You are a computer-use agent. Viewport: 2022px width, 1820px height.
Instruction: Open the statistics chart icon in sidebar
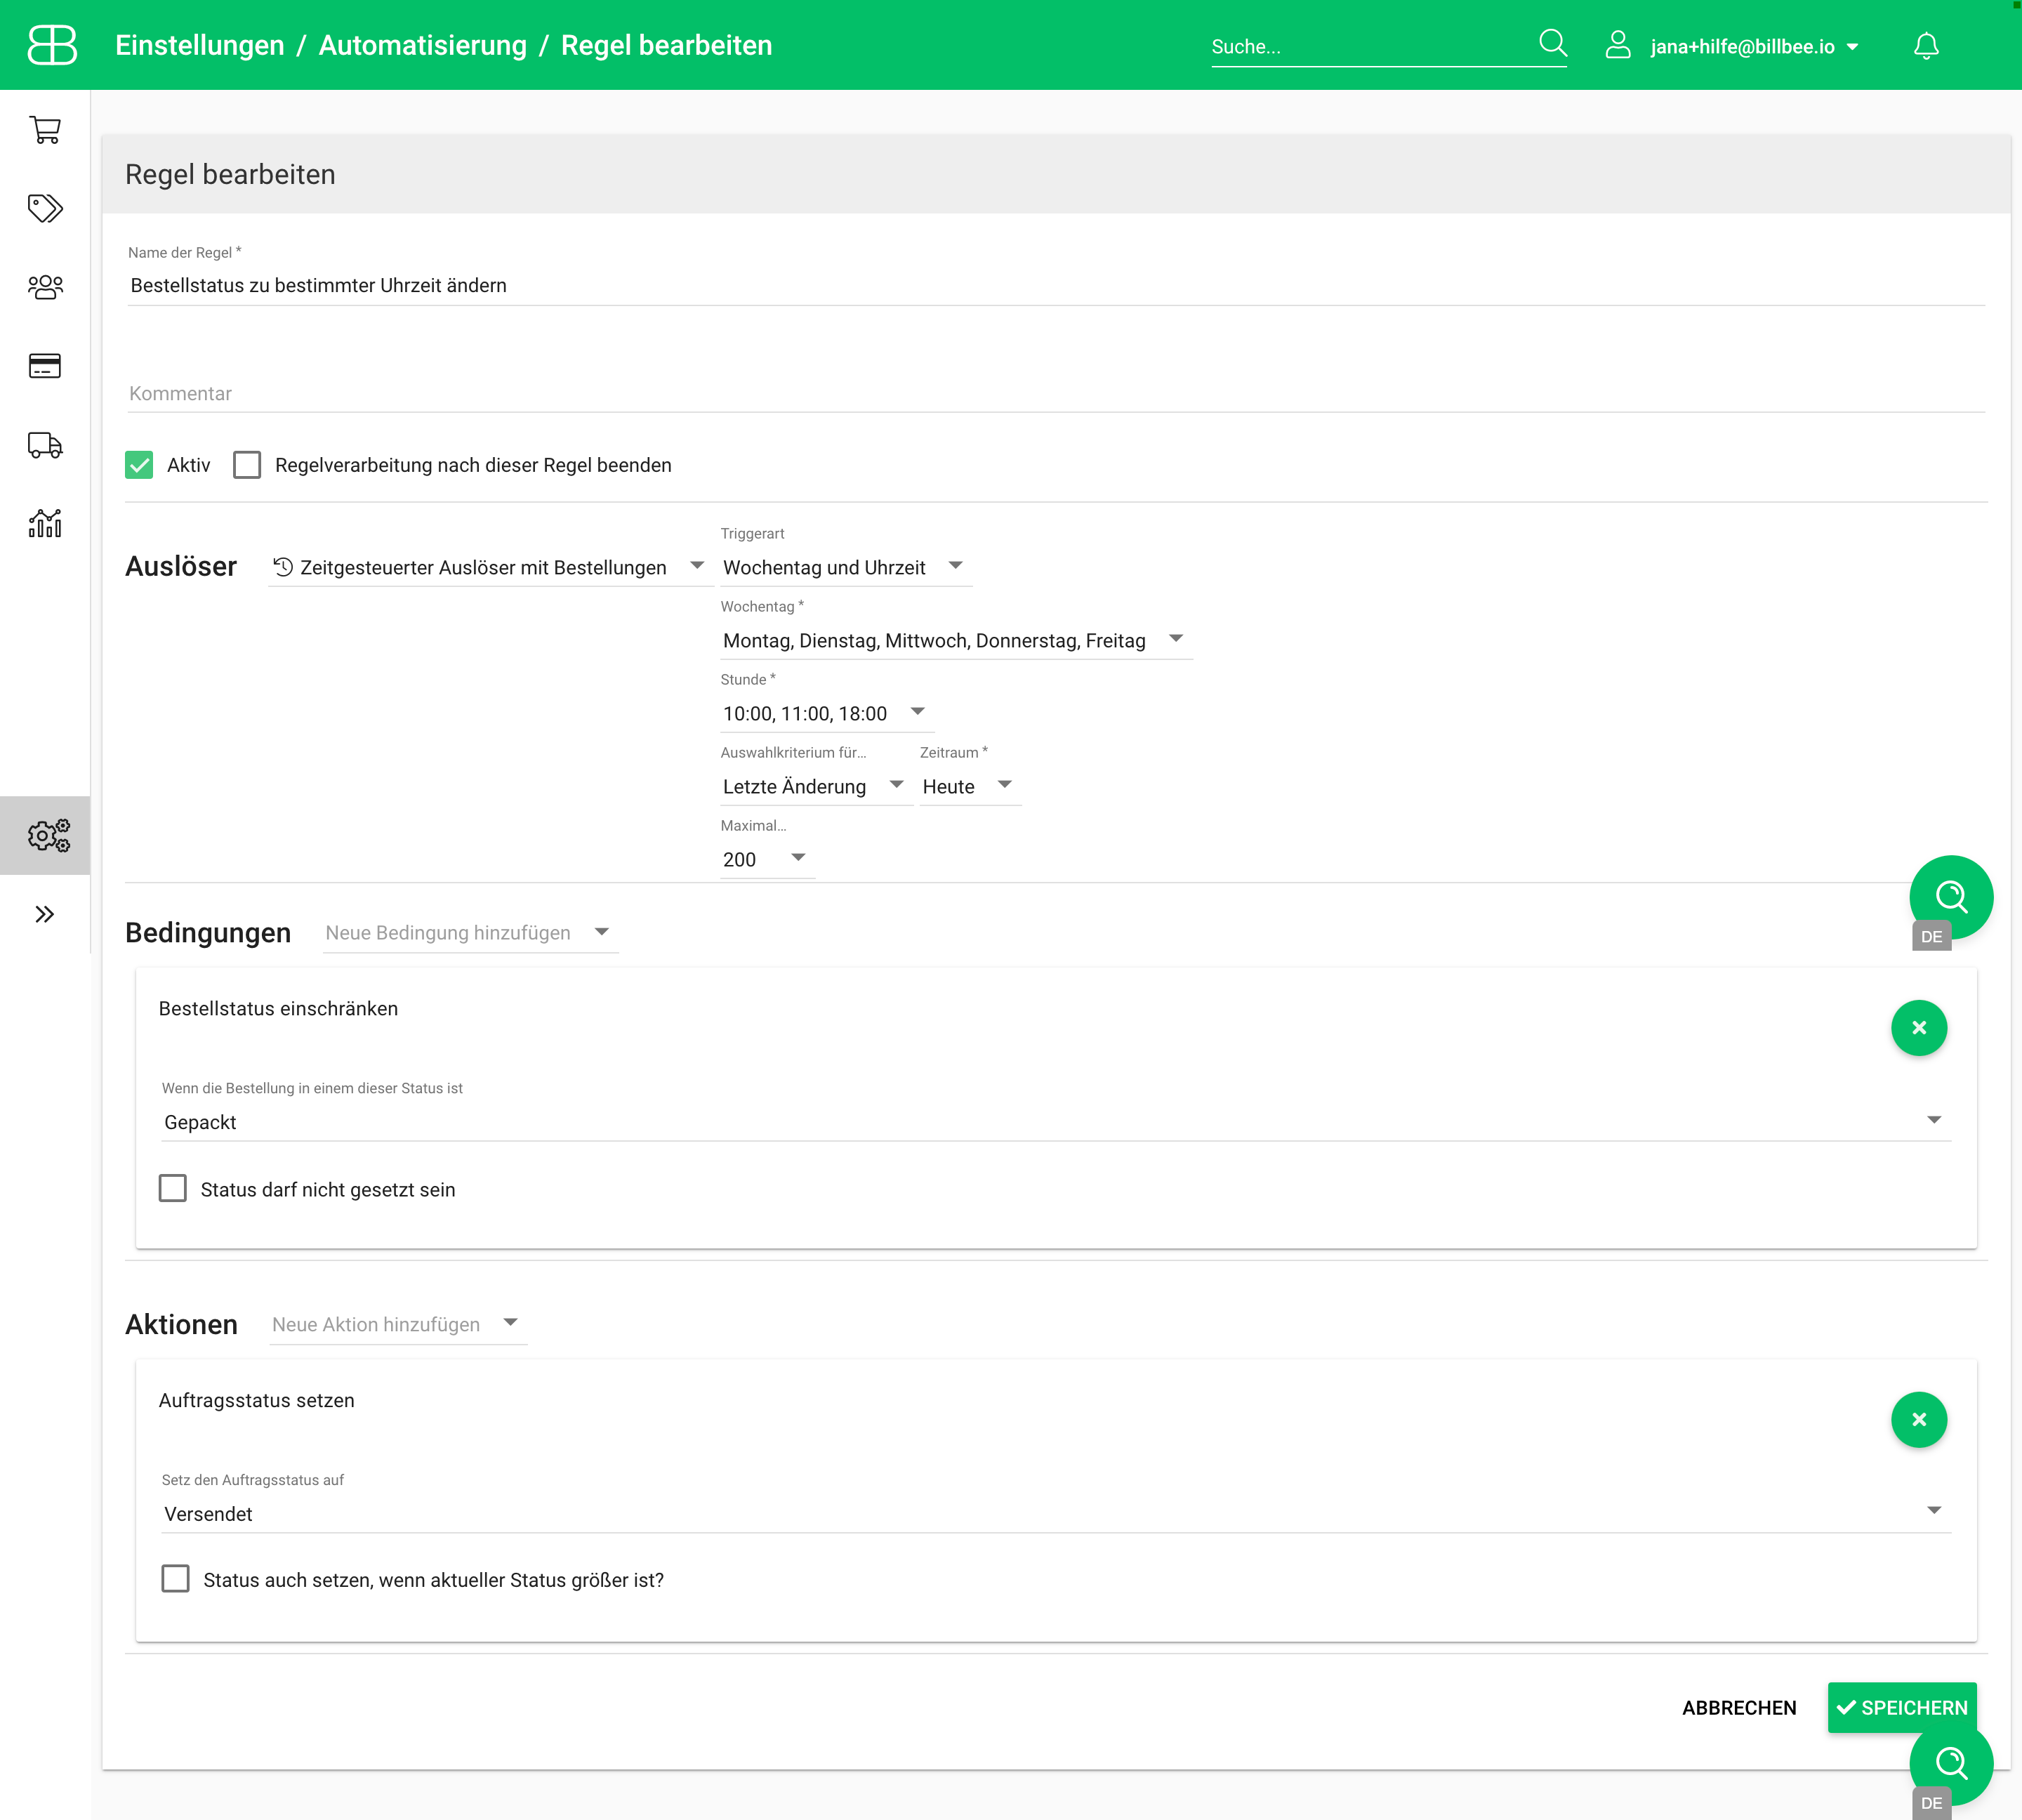pyautogui.click(x=45, y=523)
